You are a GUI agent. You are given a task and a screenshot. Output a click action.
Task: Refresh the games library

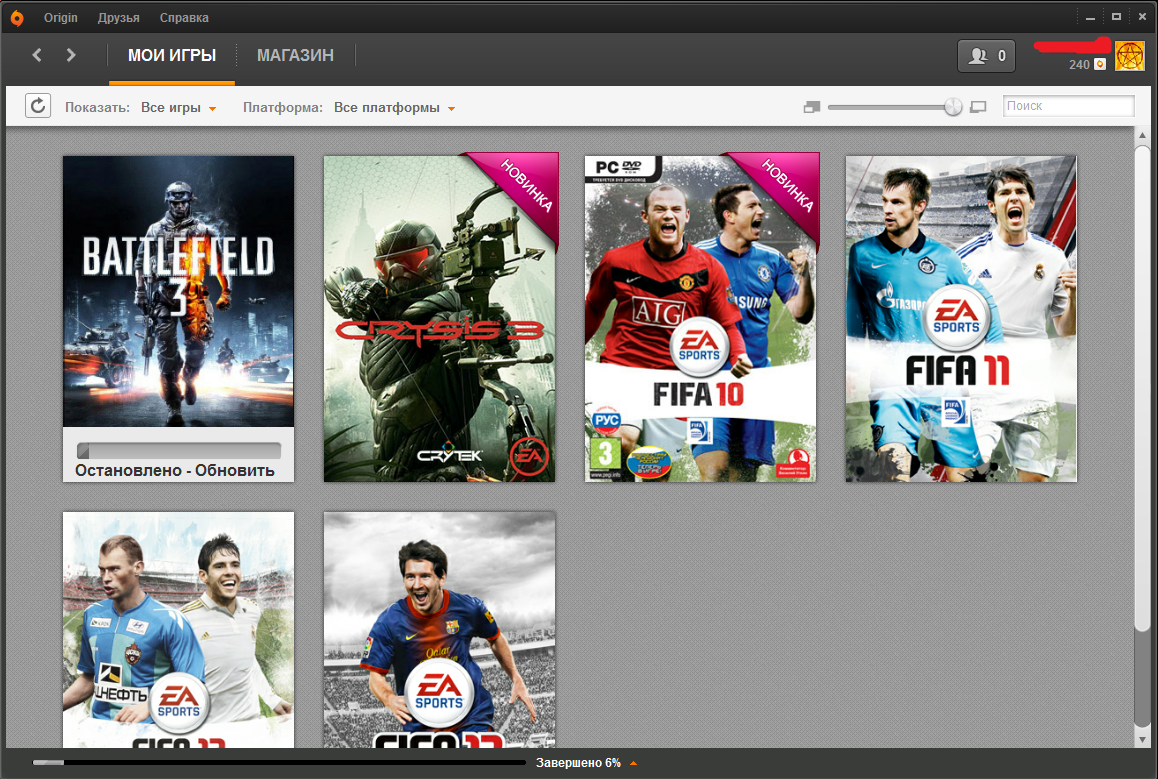pyautogui.click(x=38, y=106)
